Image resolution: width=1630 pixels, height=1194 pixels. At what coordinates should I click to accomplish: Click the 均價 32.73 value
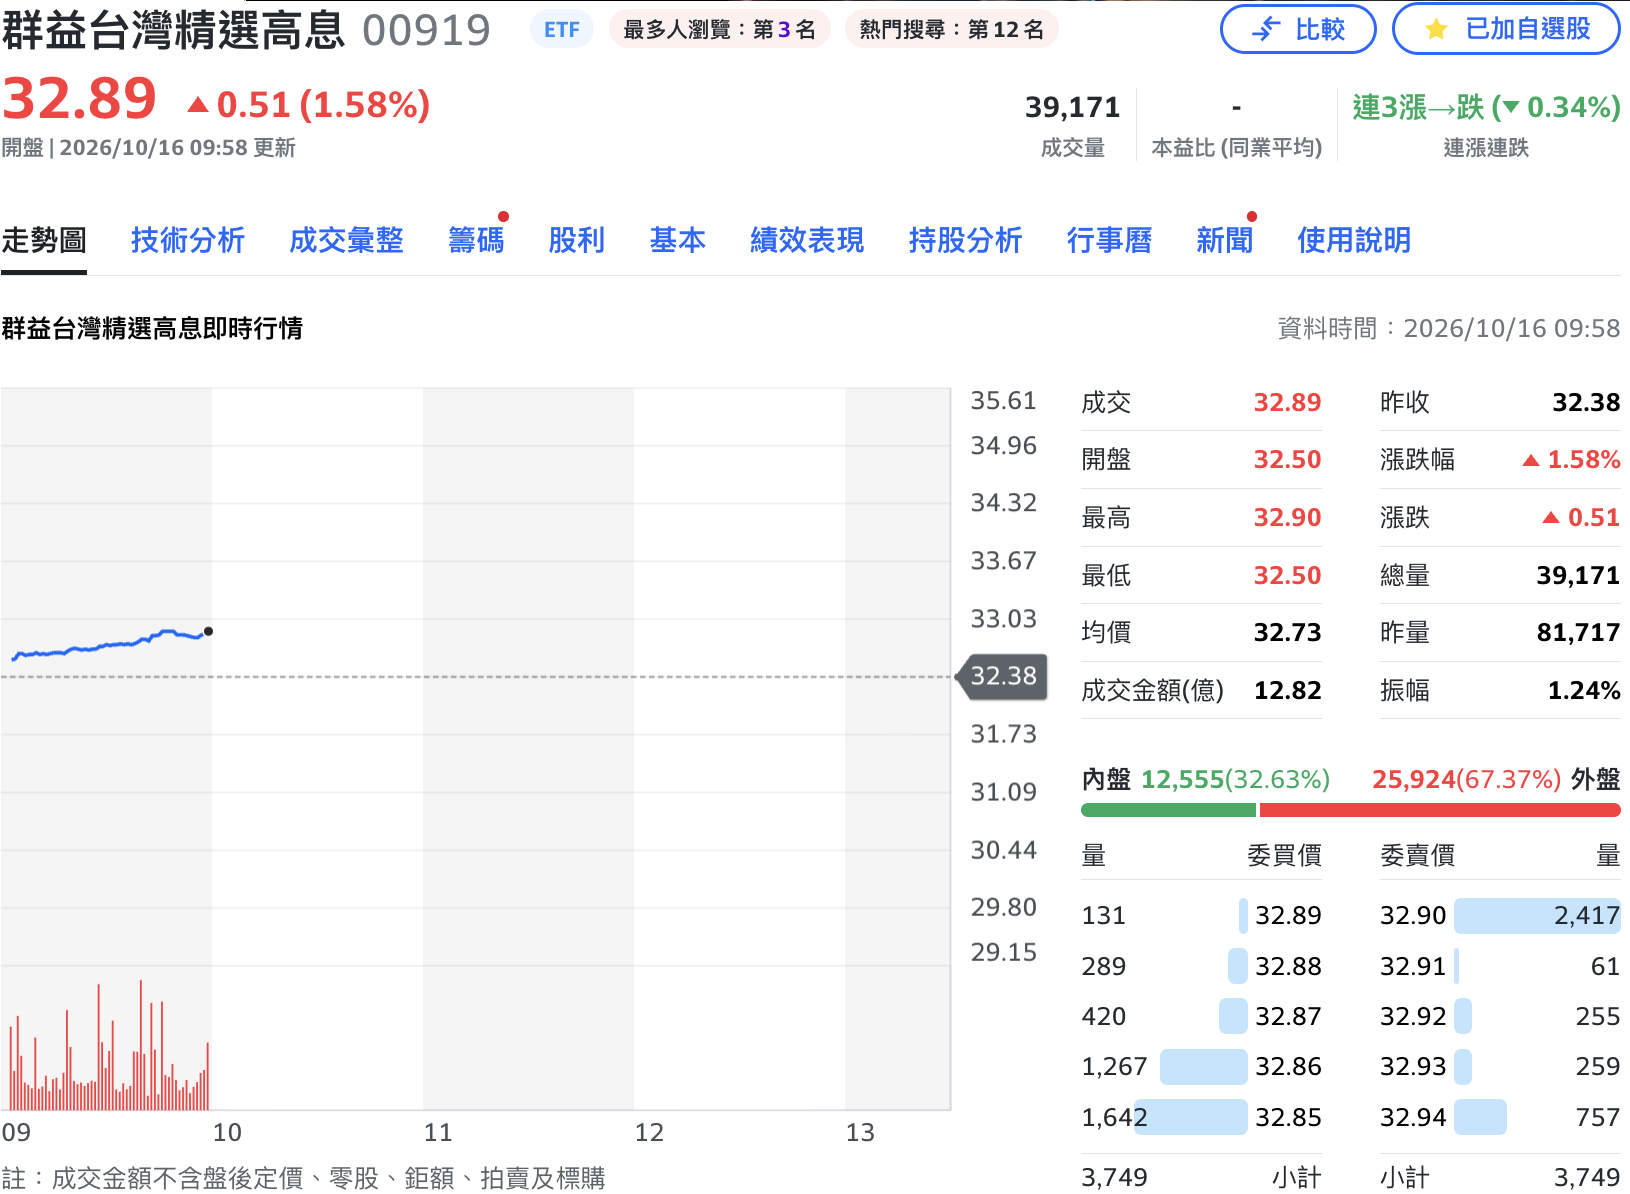tap(1288, 632)
